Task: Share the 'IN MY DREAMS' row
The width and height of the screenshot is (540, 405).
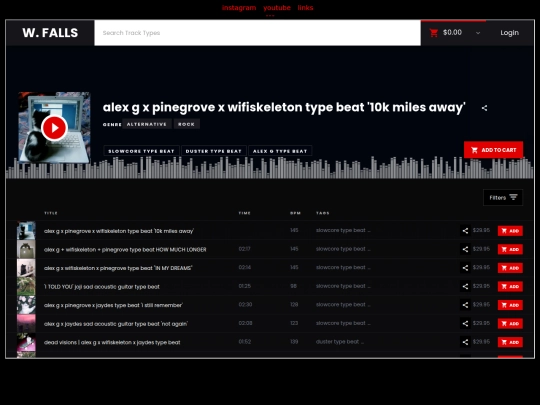Action: pyautogui.click(x=465, y=268)
